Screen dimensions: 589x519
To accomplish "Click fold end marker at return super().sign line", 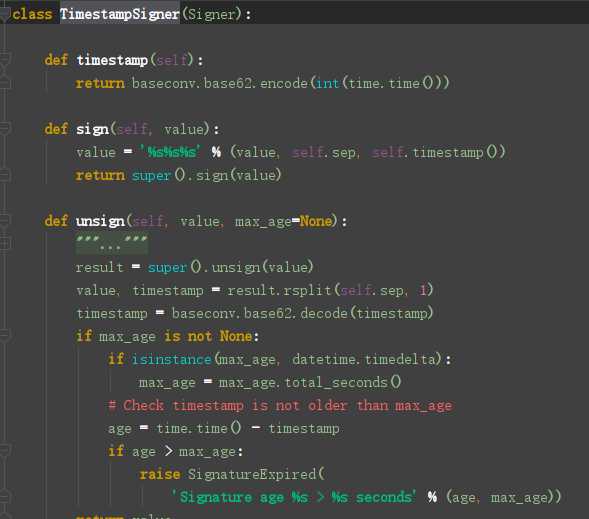I will [x=5, y=175].
